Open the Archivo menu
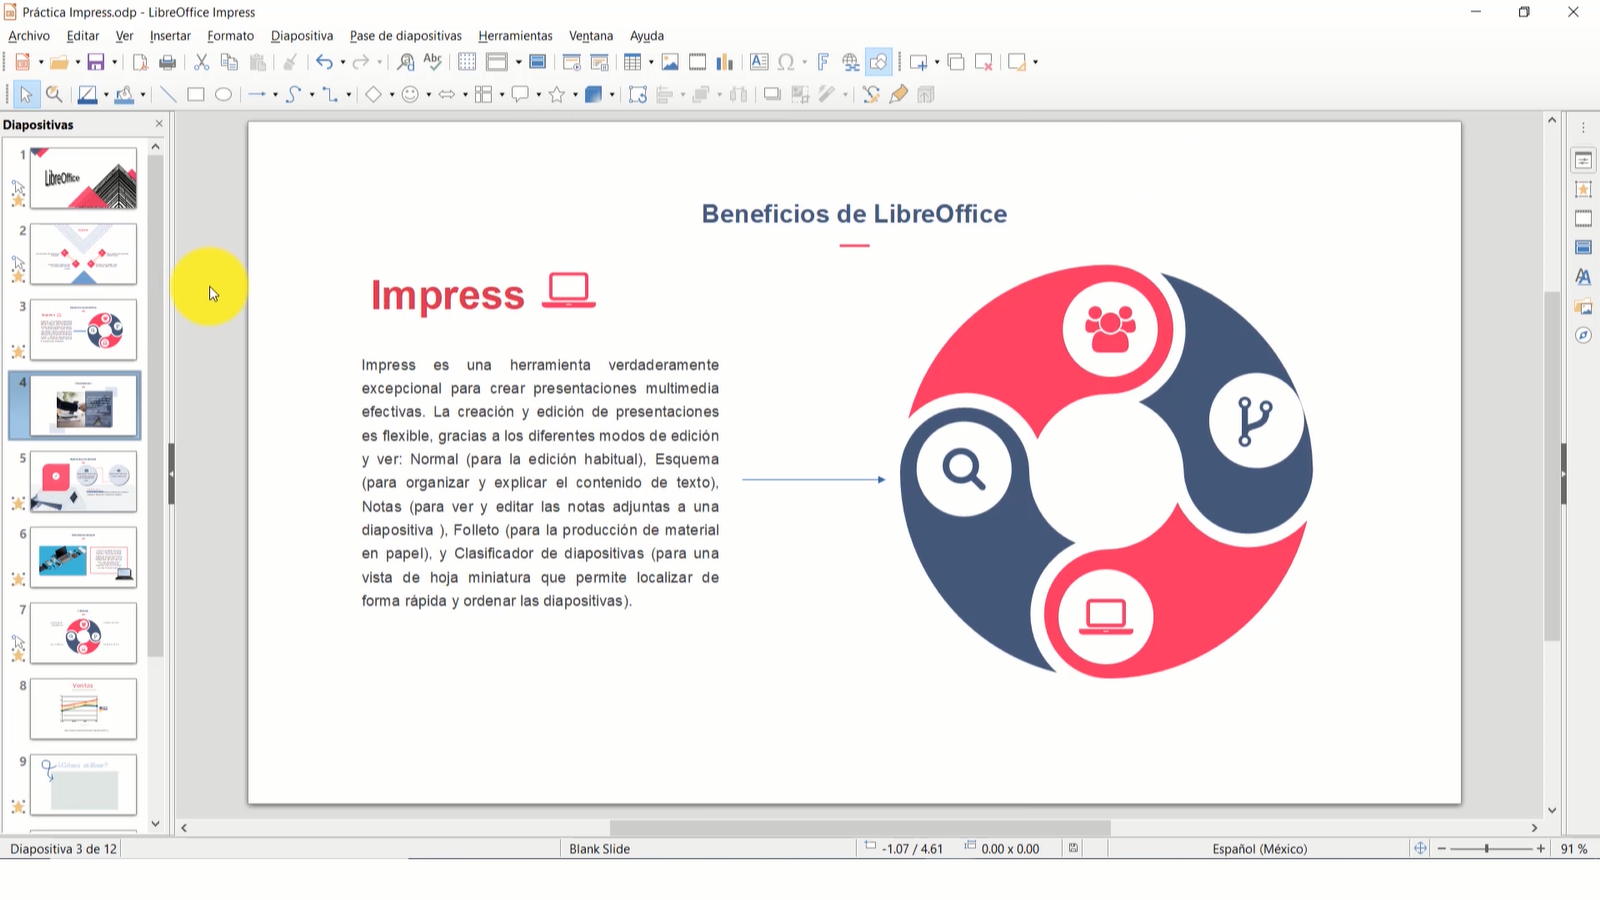This screenshot has height=900, width=1600. 29,36
